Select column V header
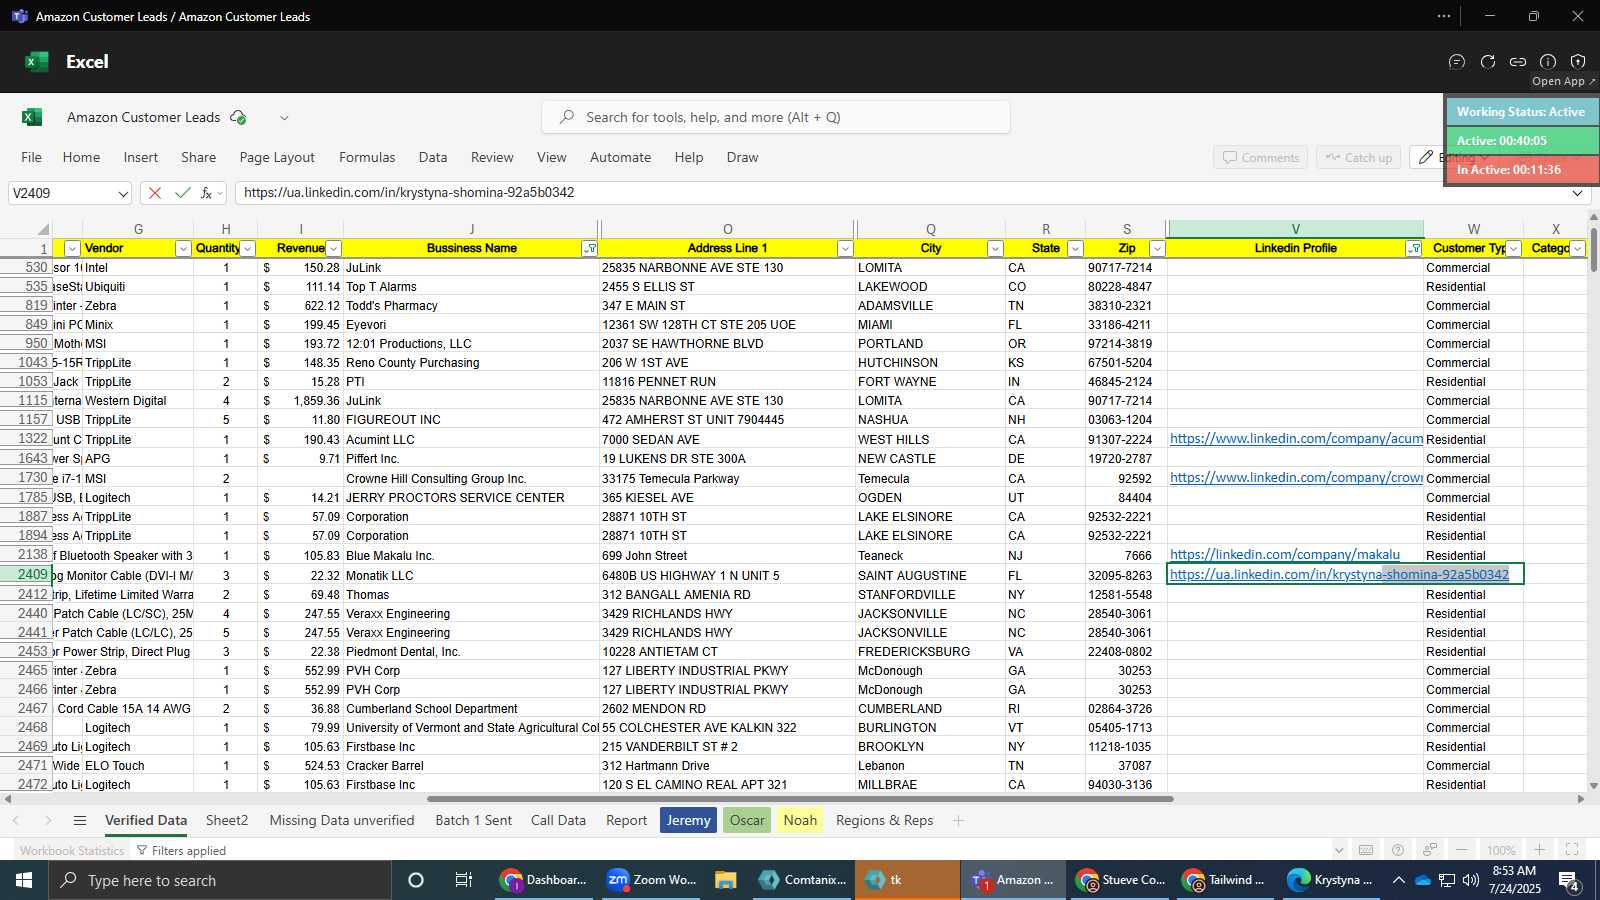Image resolution: width=1600 pixels, height=900 pixels. point(1295,229)
